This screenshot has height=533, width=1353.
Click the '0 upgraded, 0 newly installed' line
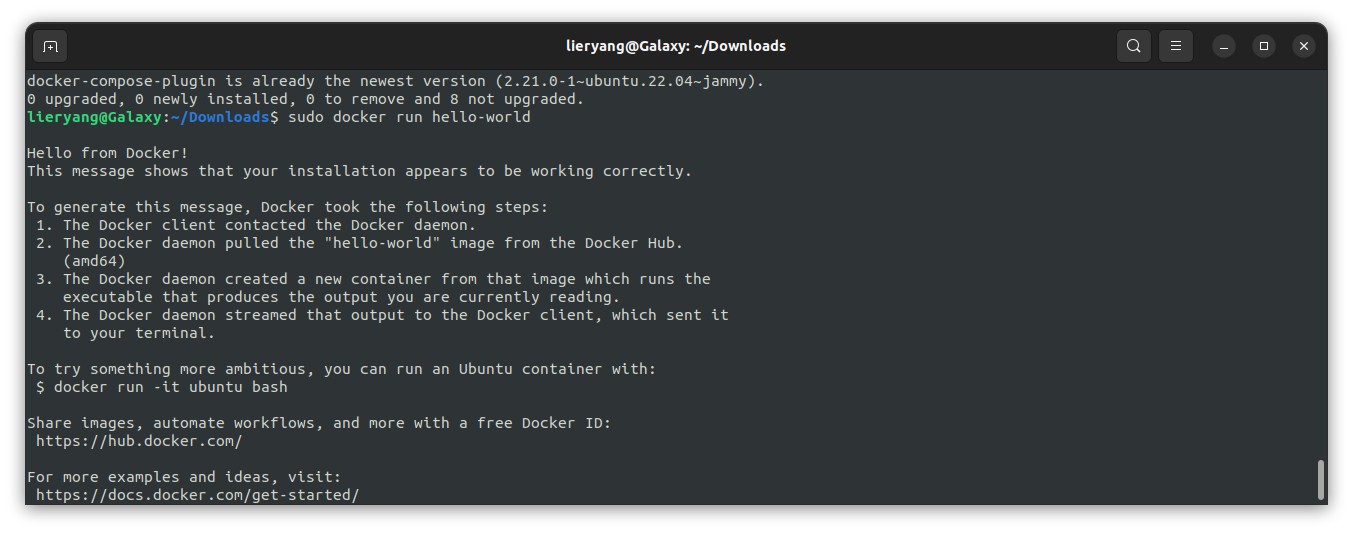tap(305, 99)
